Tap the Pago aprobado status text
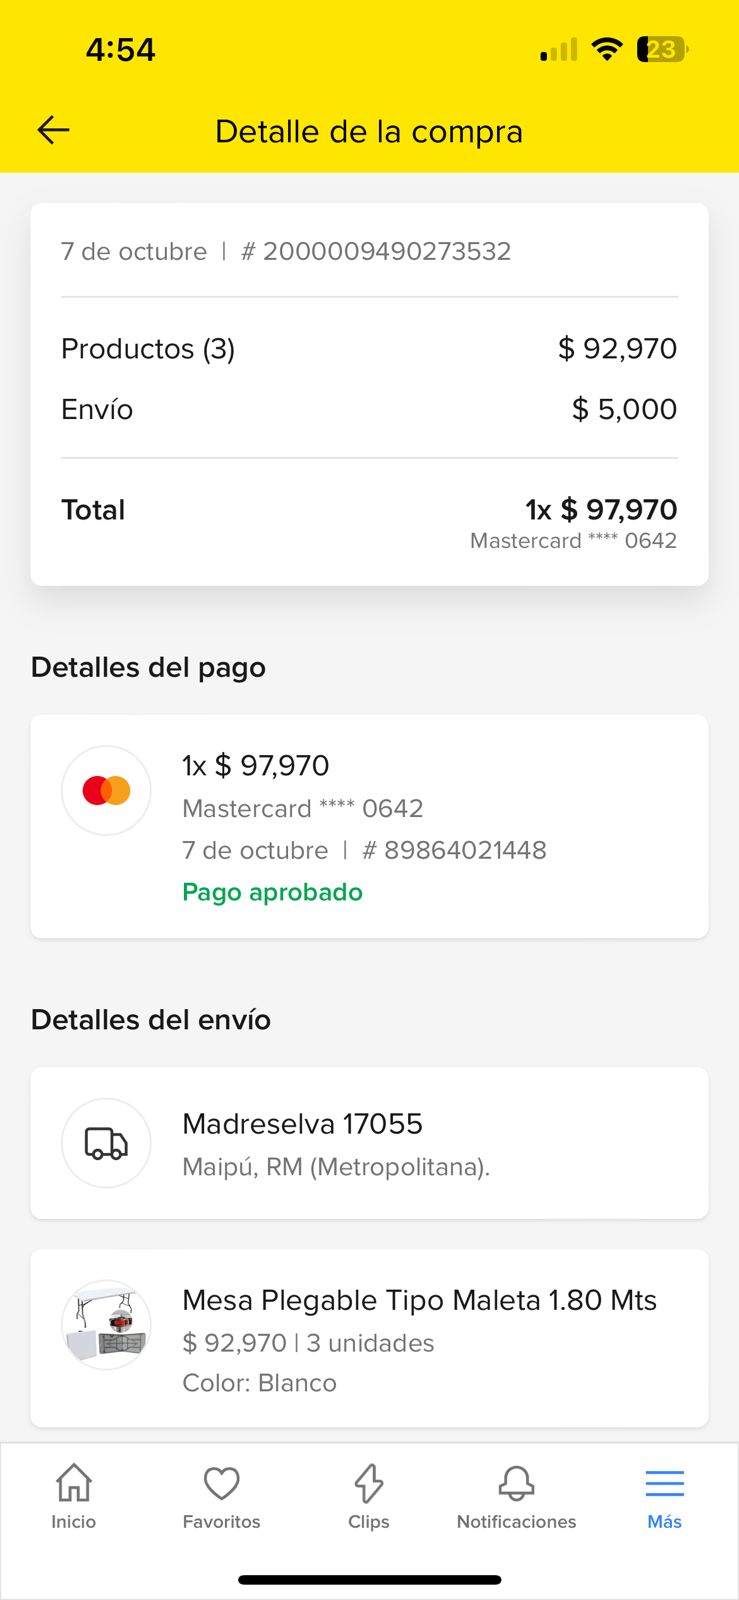This screenshot has width=739, height=1600. click(x=272, y=892)
